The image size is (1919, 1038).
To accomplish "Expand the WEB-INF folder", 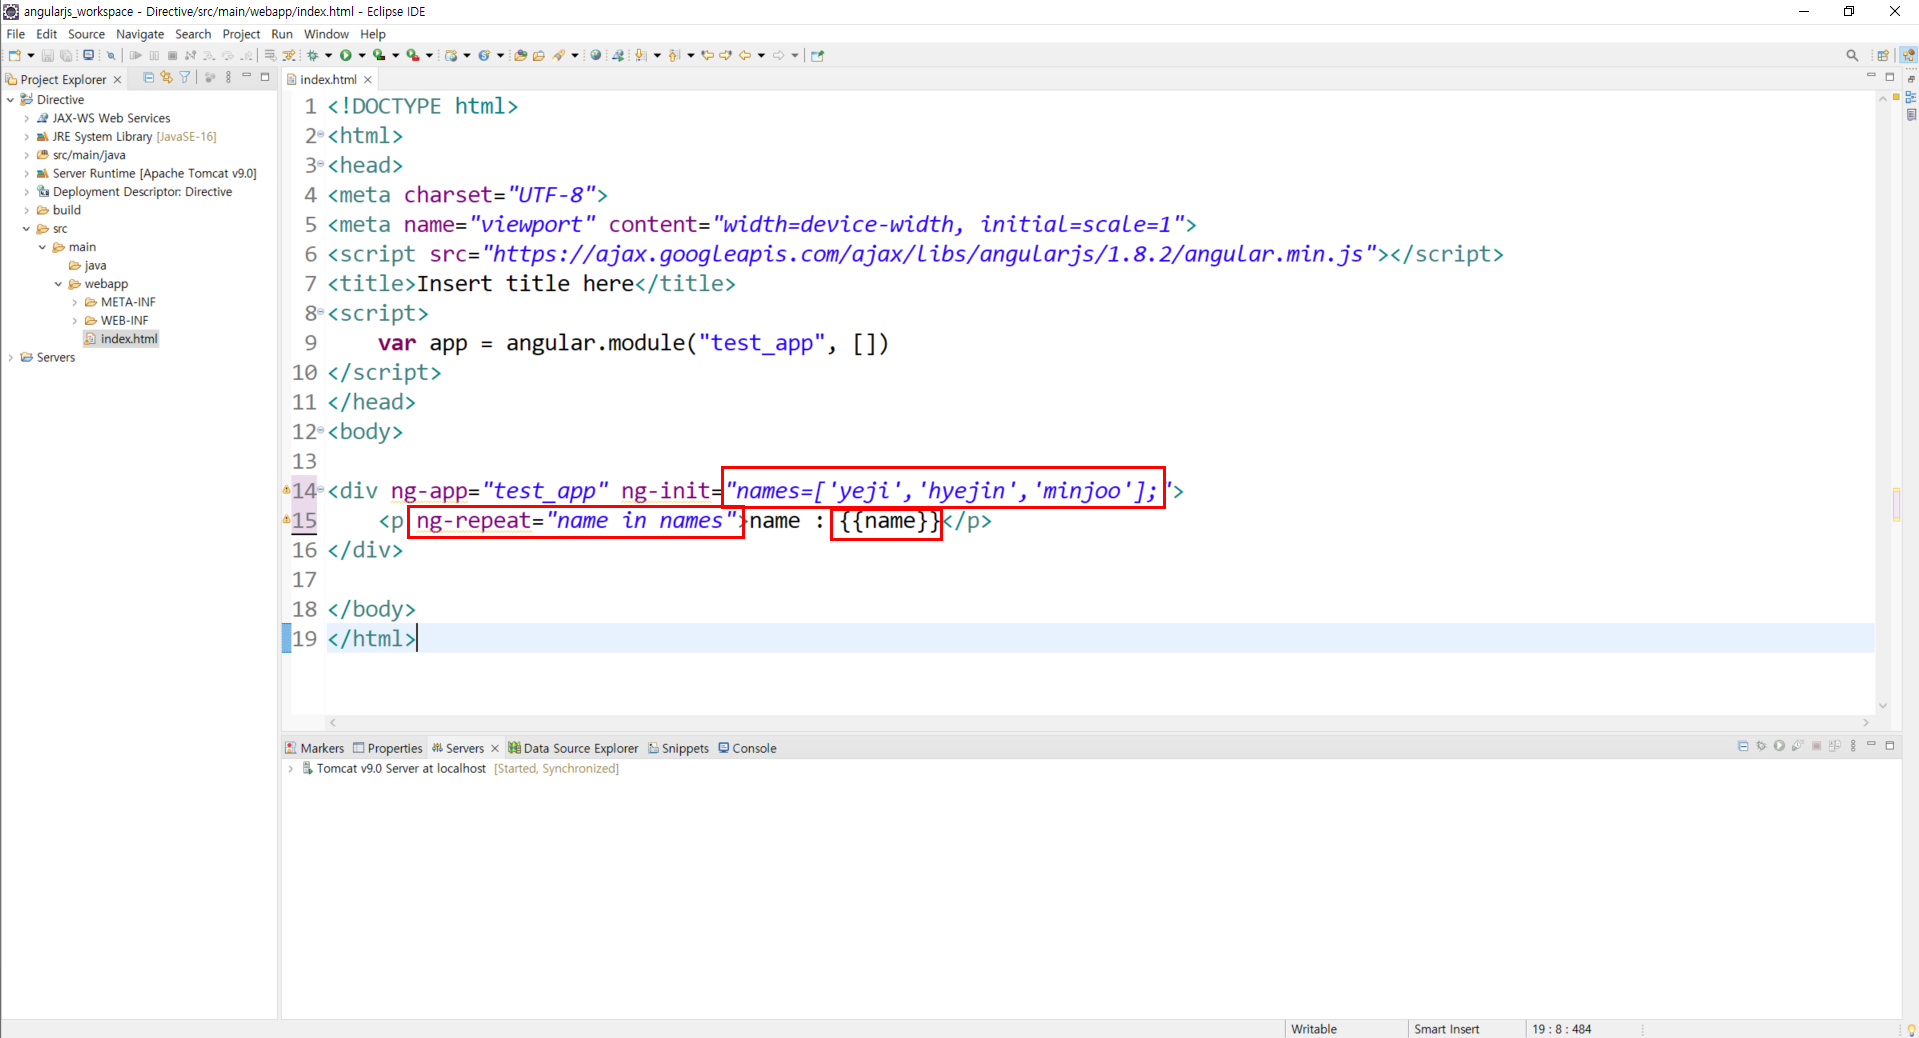I will (x=74, y=320).
